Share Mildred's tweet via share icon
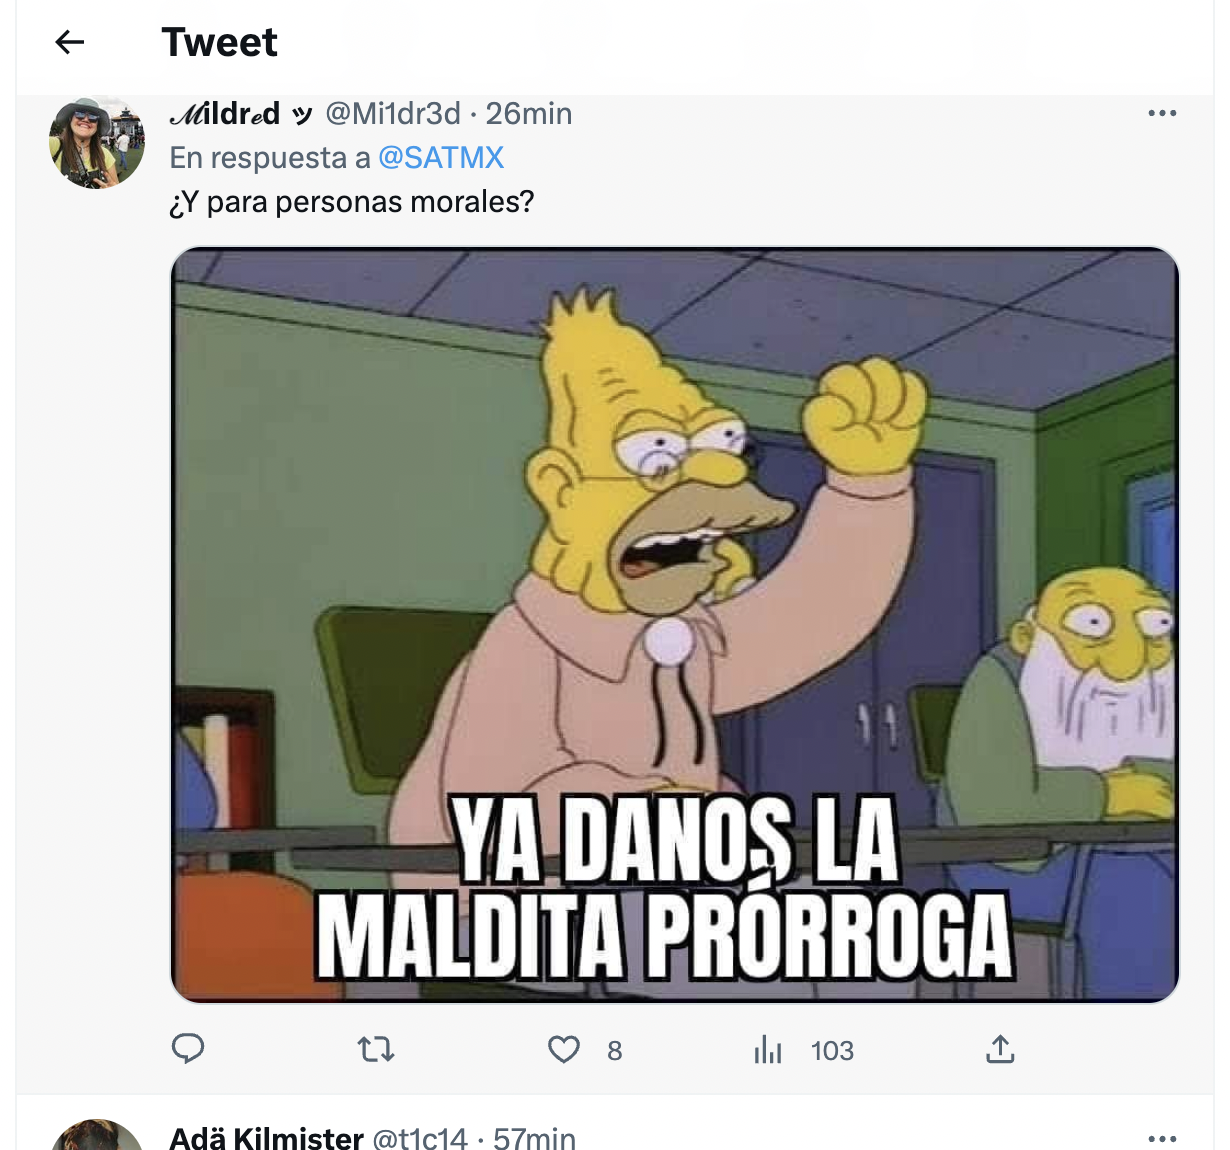The height and width of the screenshot is (1150, 1230). [1000, 1048]
